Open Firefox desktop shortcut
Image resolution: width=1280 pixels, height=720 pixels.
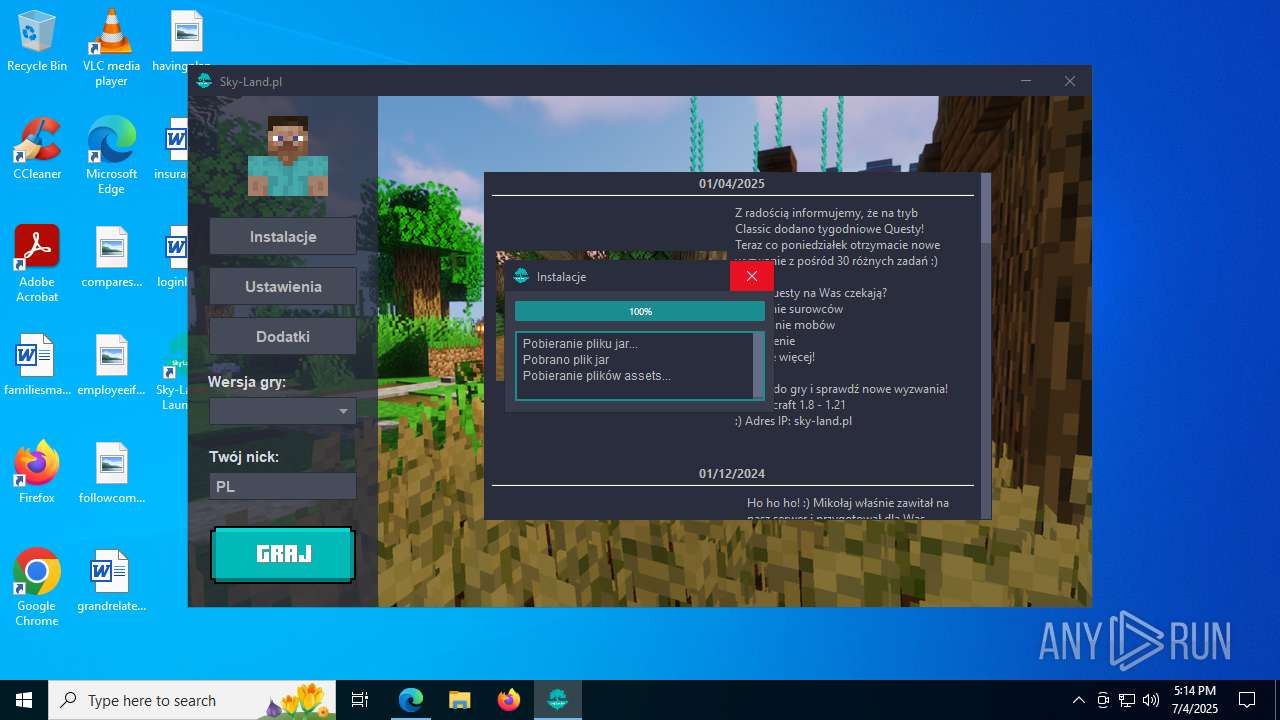[x=37, y=473]
